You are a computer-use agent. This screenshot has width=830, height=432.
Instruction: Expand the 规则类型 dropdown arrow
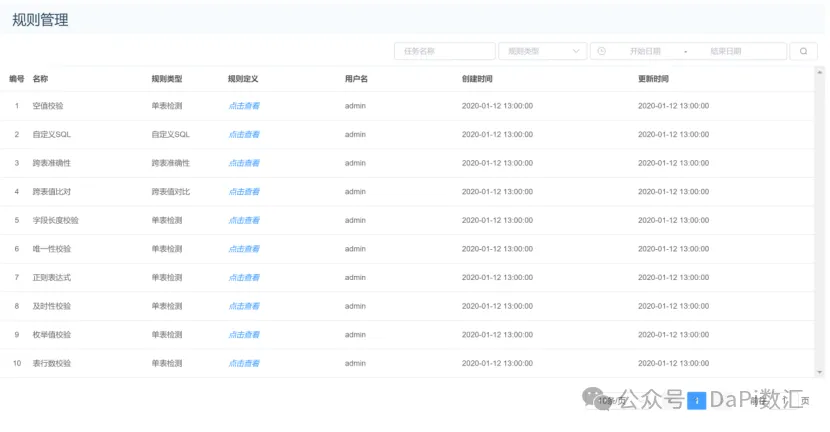[x=576, y=51]
